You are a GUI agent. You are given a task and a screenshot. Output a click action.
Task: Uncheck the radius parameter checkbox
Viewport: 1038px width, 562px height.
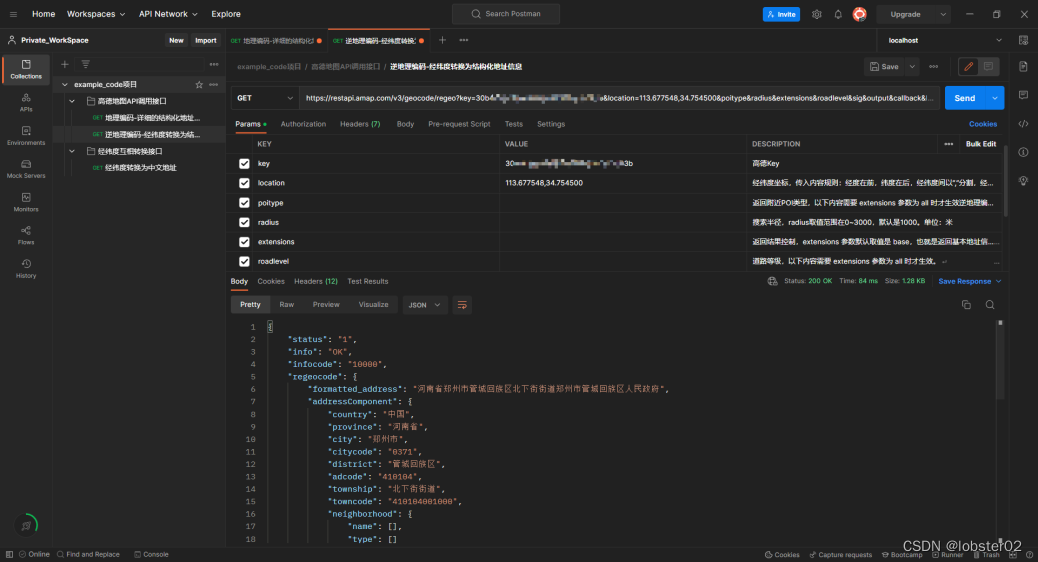pyautogui.click(x=244, y=222)
